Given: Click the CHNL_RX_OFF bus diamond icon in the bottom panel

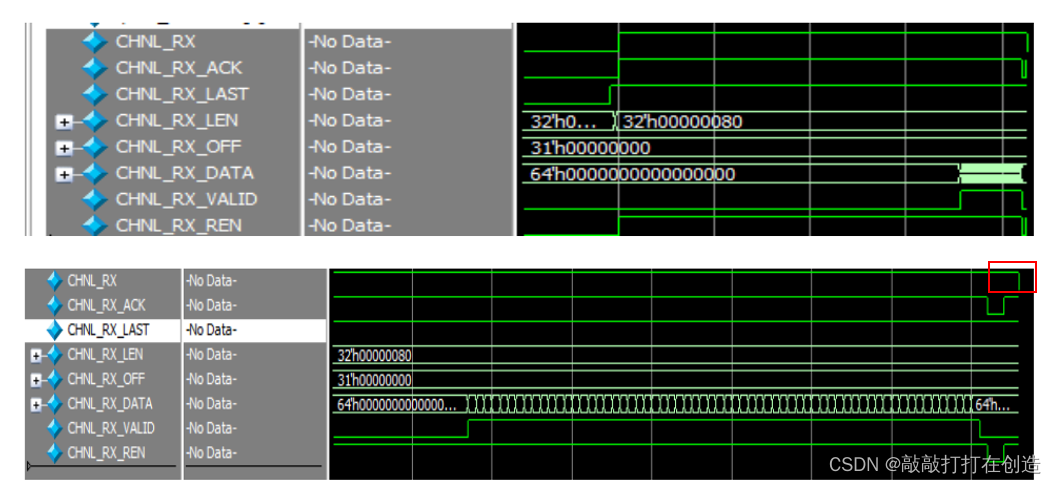Looking at the screenshot, I should (55, 380).
